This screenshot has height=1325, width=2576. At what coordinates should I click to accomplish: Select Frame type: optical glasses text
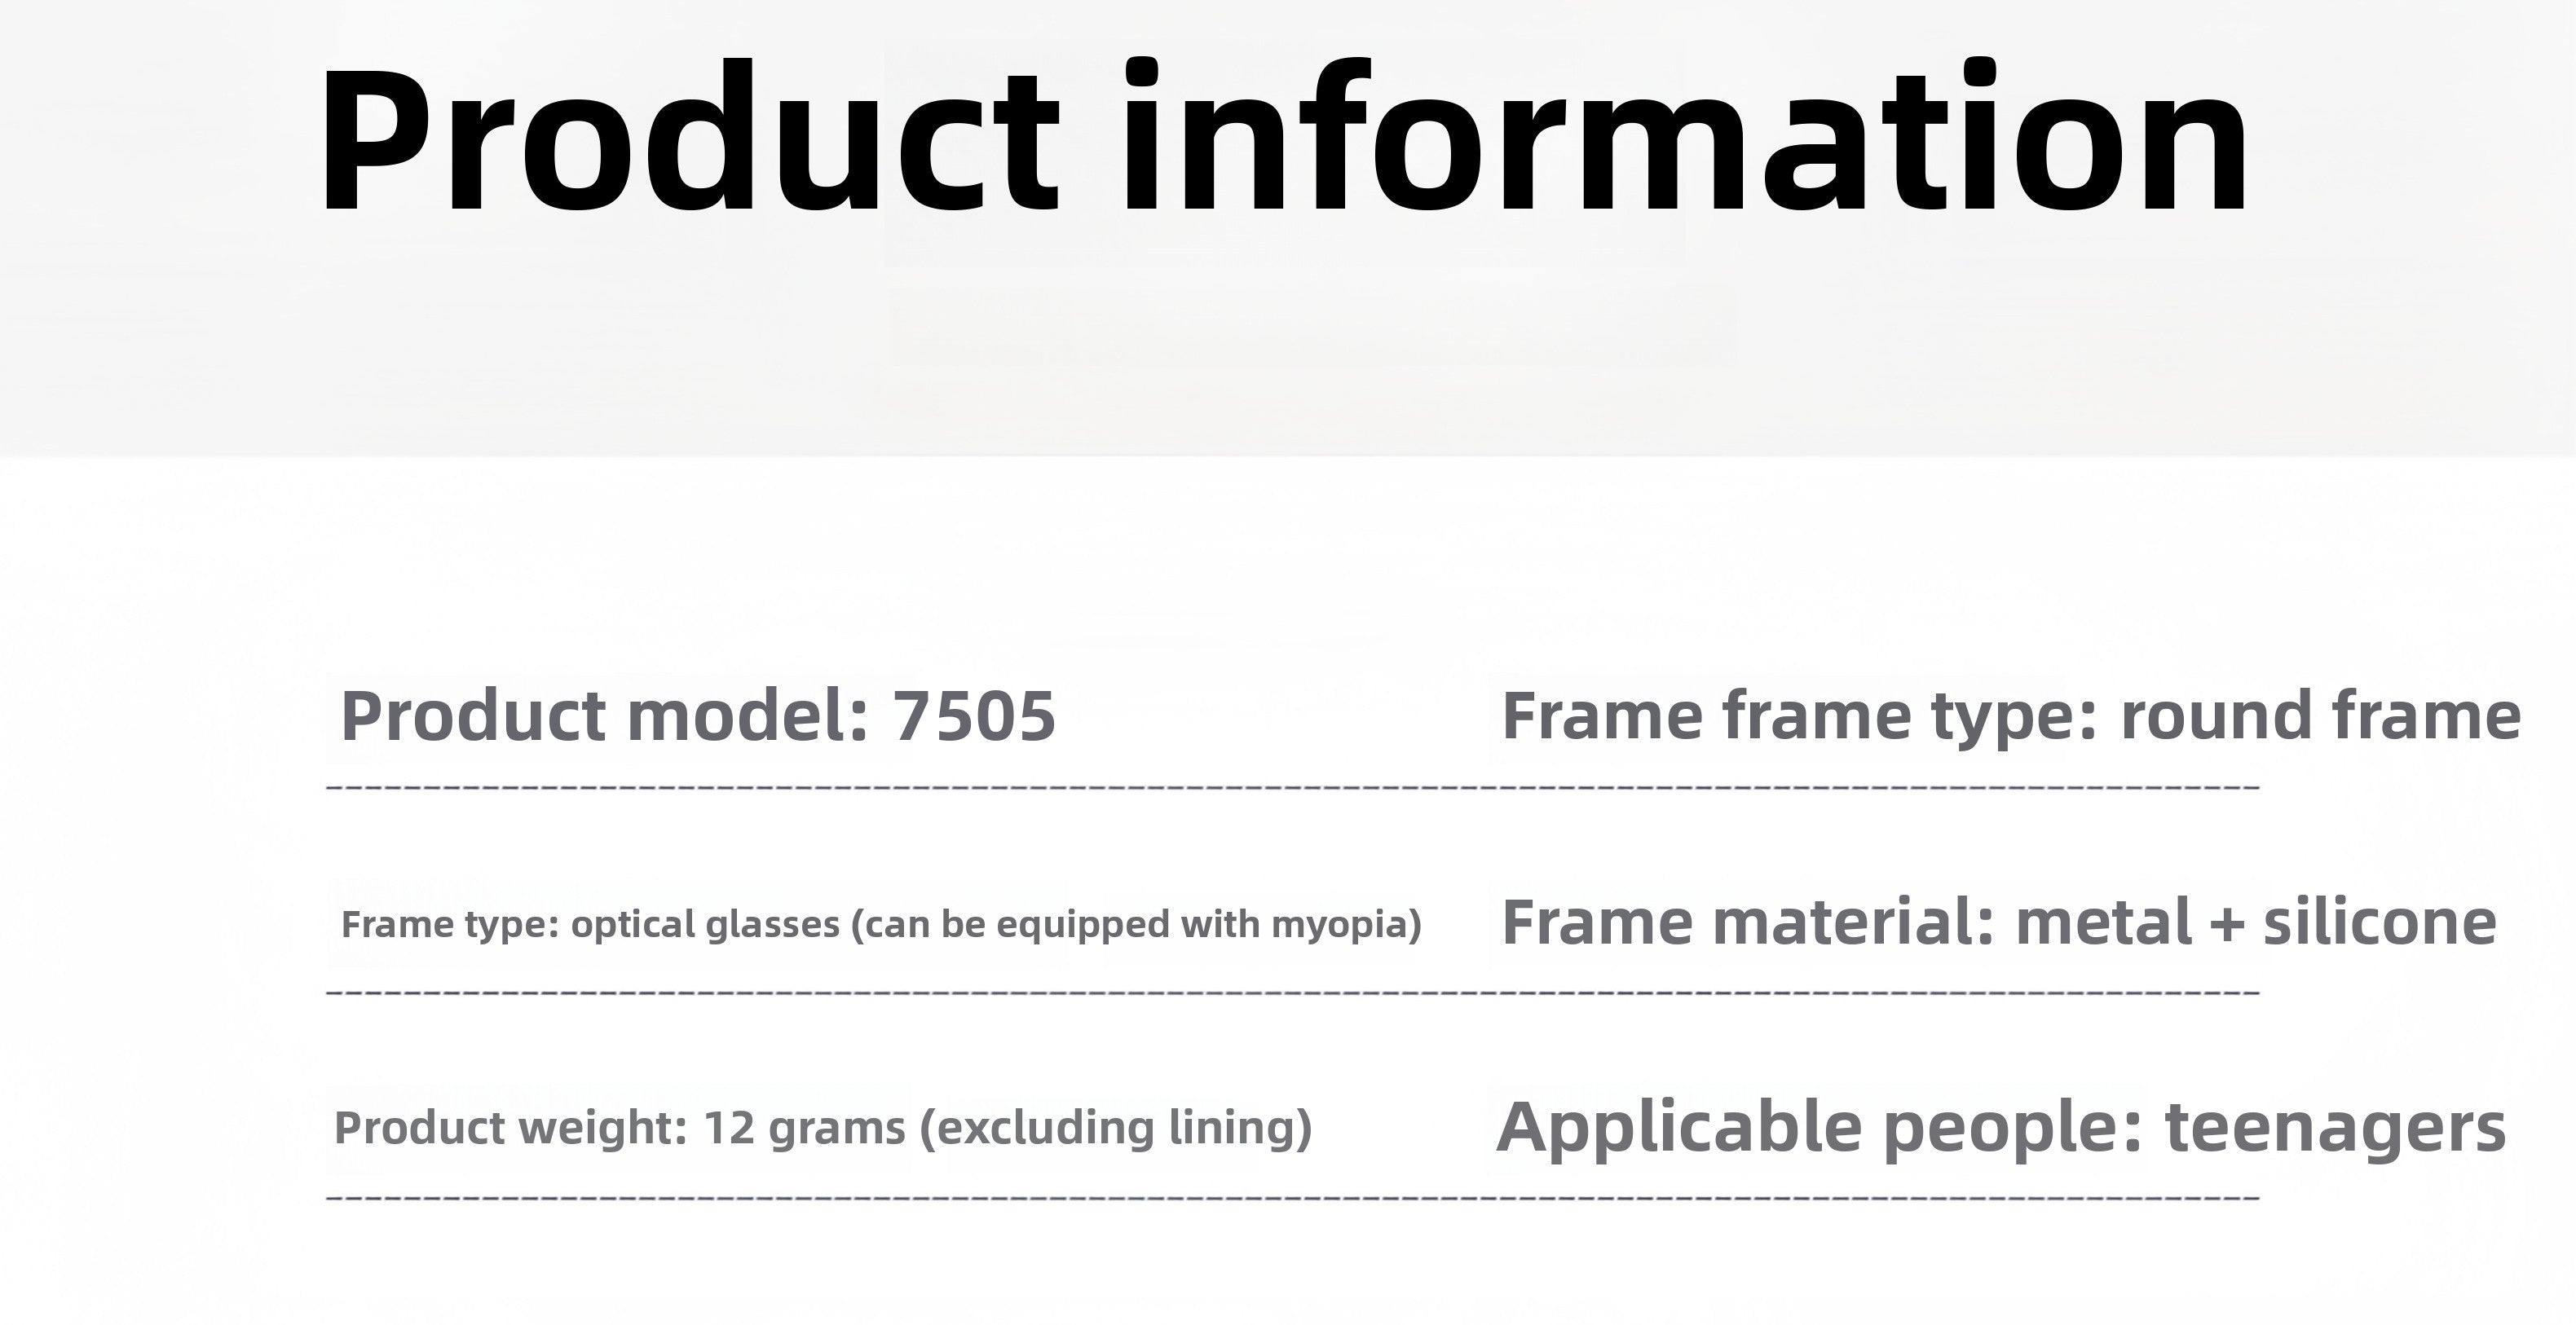coord(590,925)
